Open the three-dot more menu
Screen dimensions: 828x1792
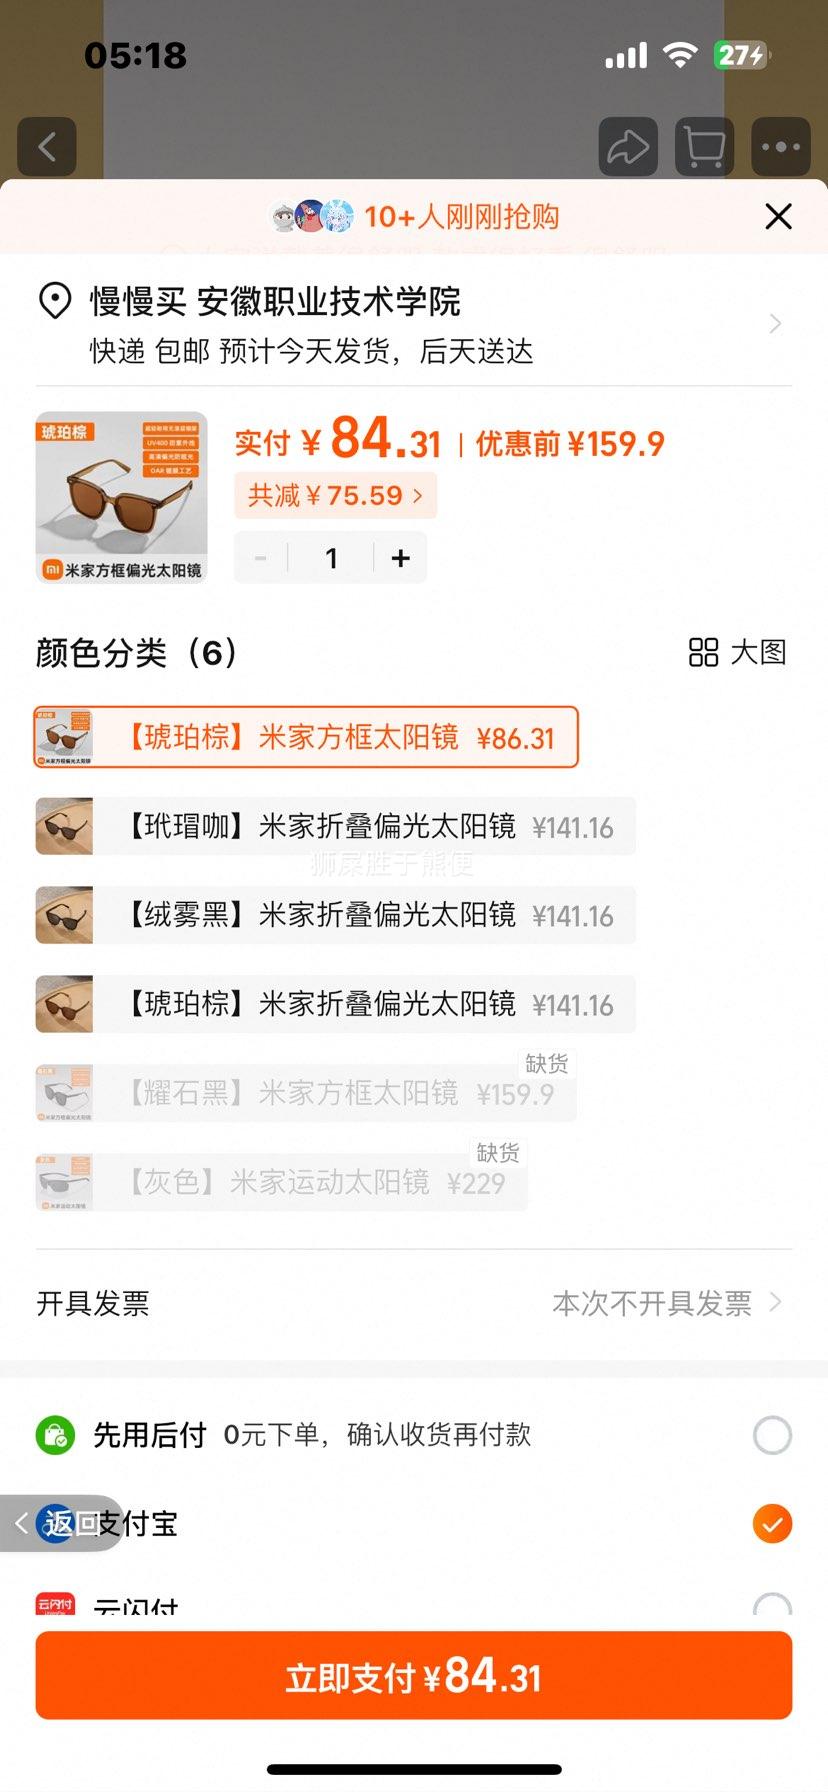click(x=780, y=147)
